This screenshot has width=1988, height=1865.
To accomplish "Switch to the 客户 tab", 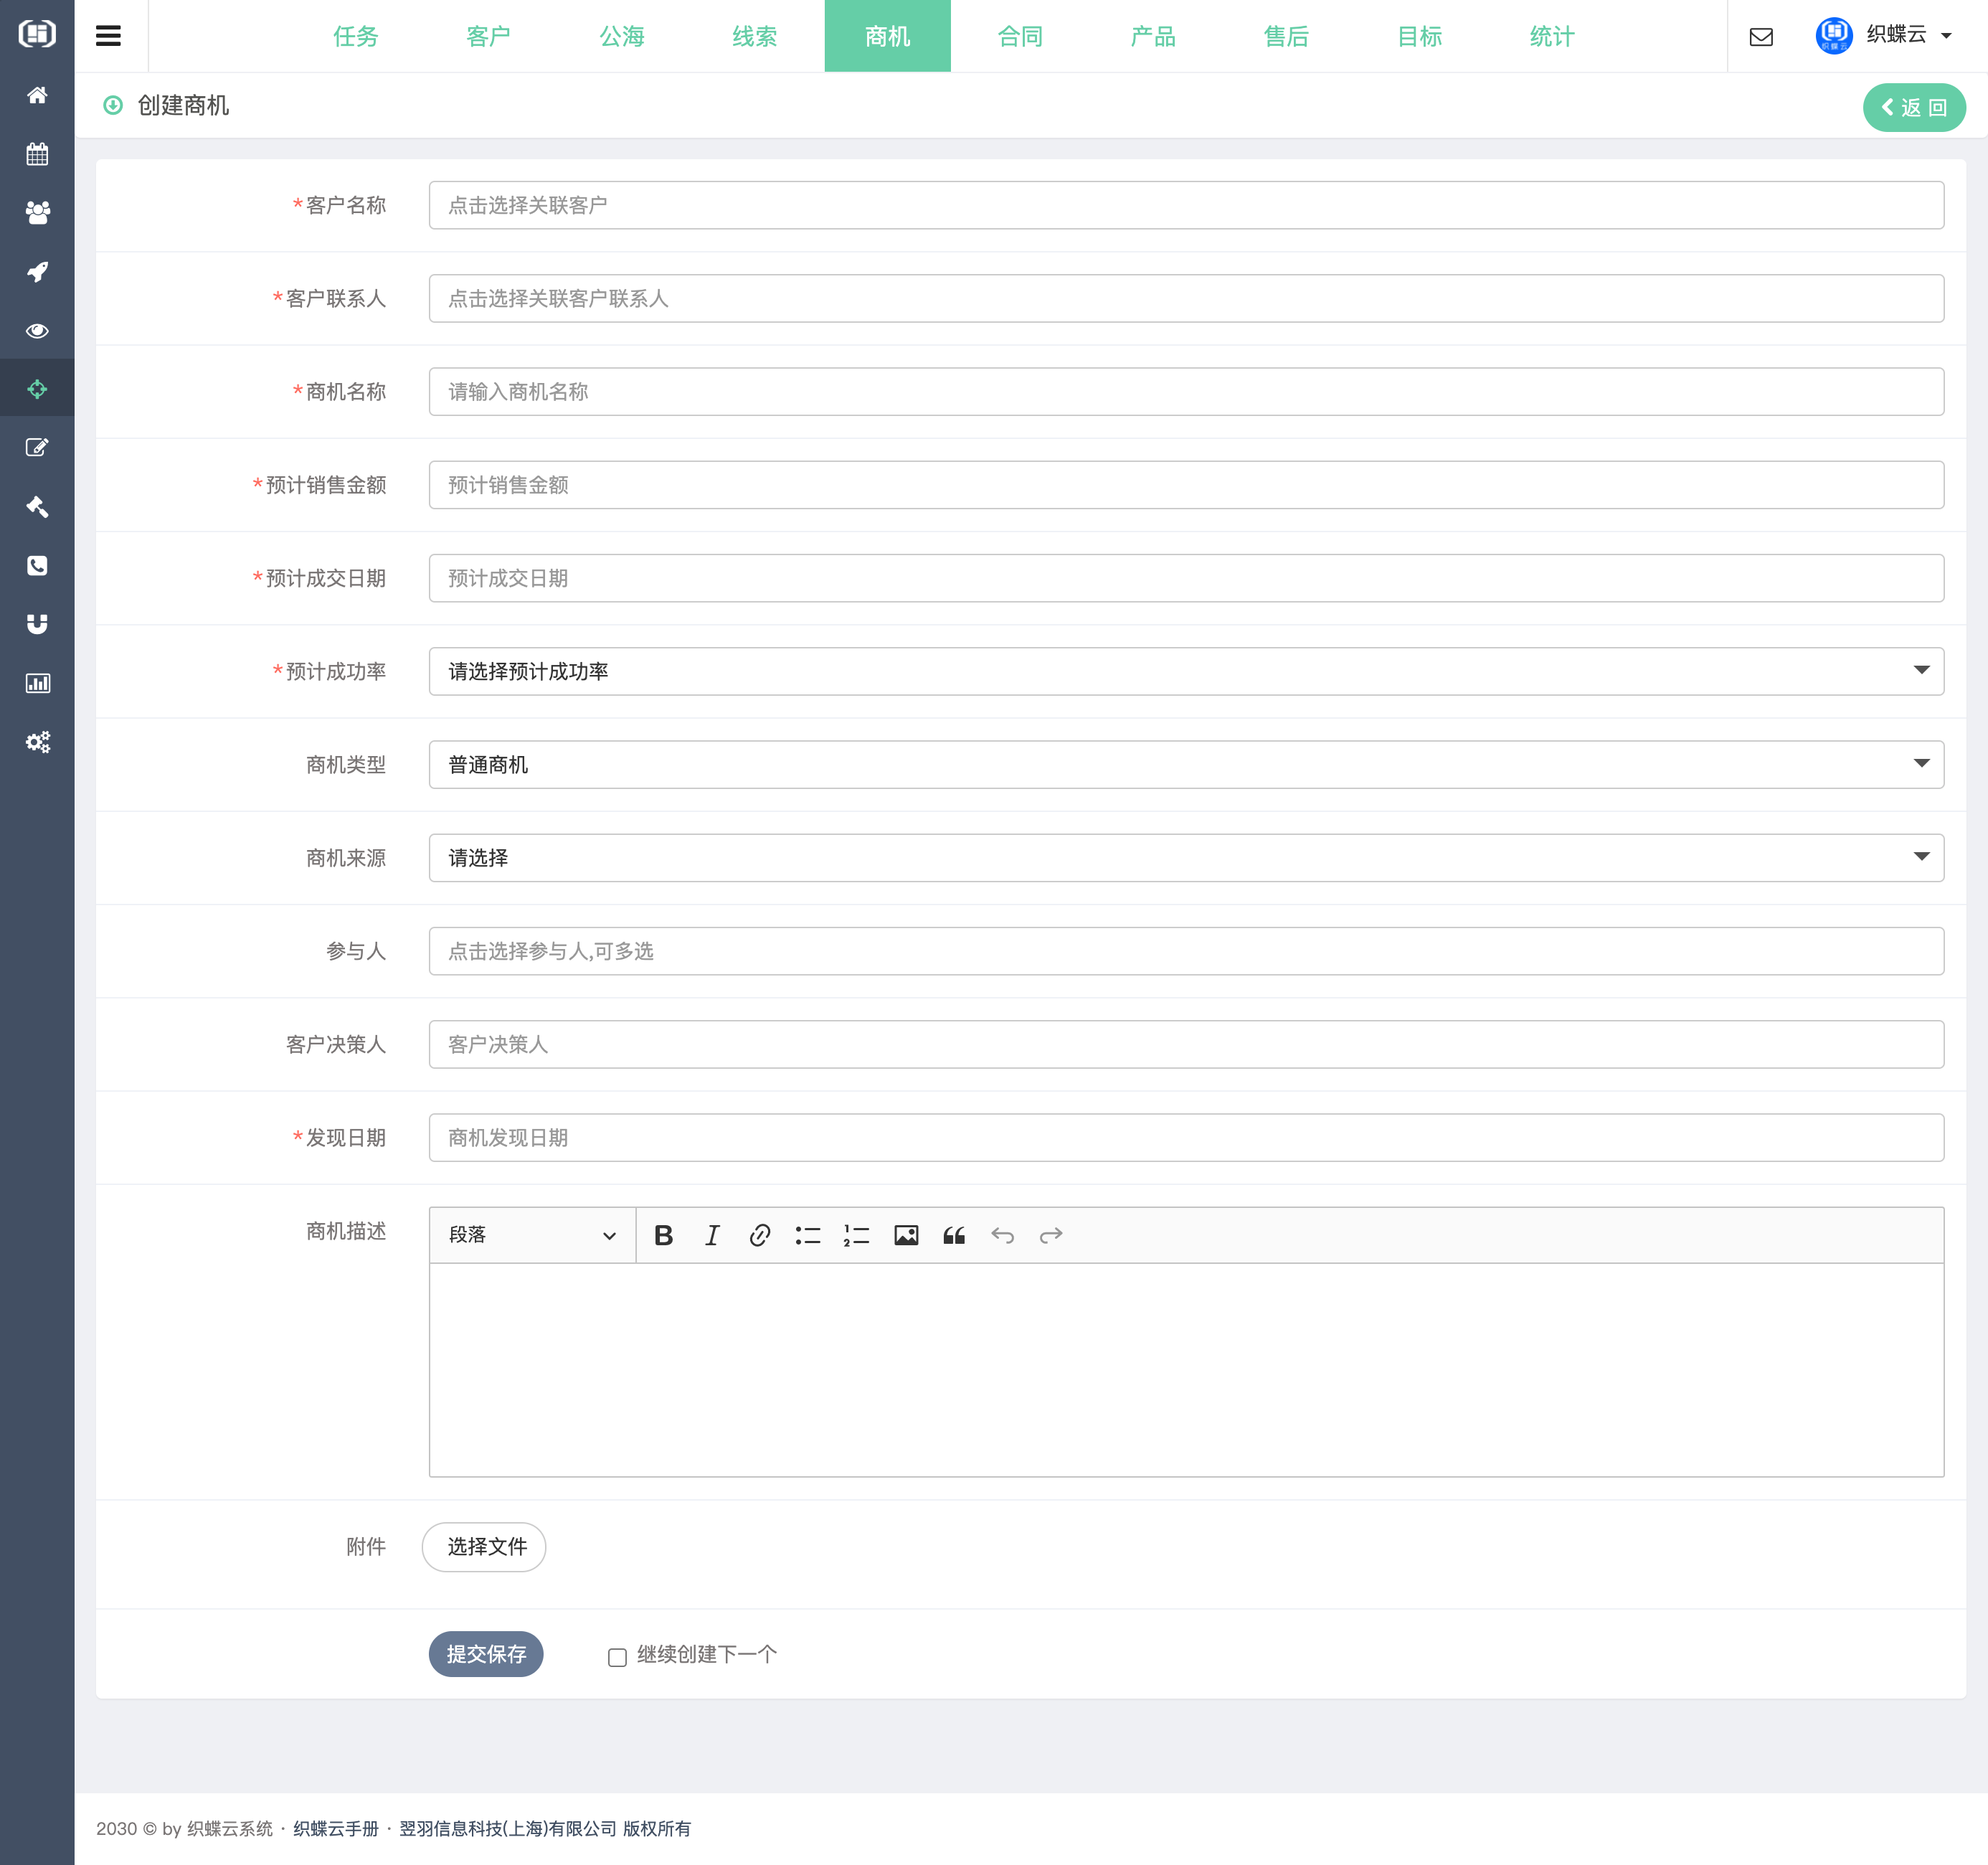I will (488, 36).
